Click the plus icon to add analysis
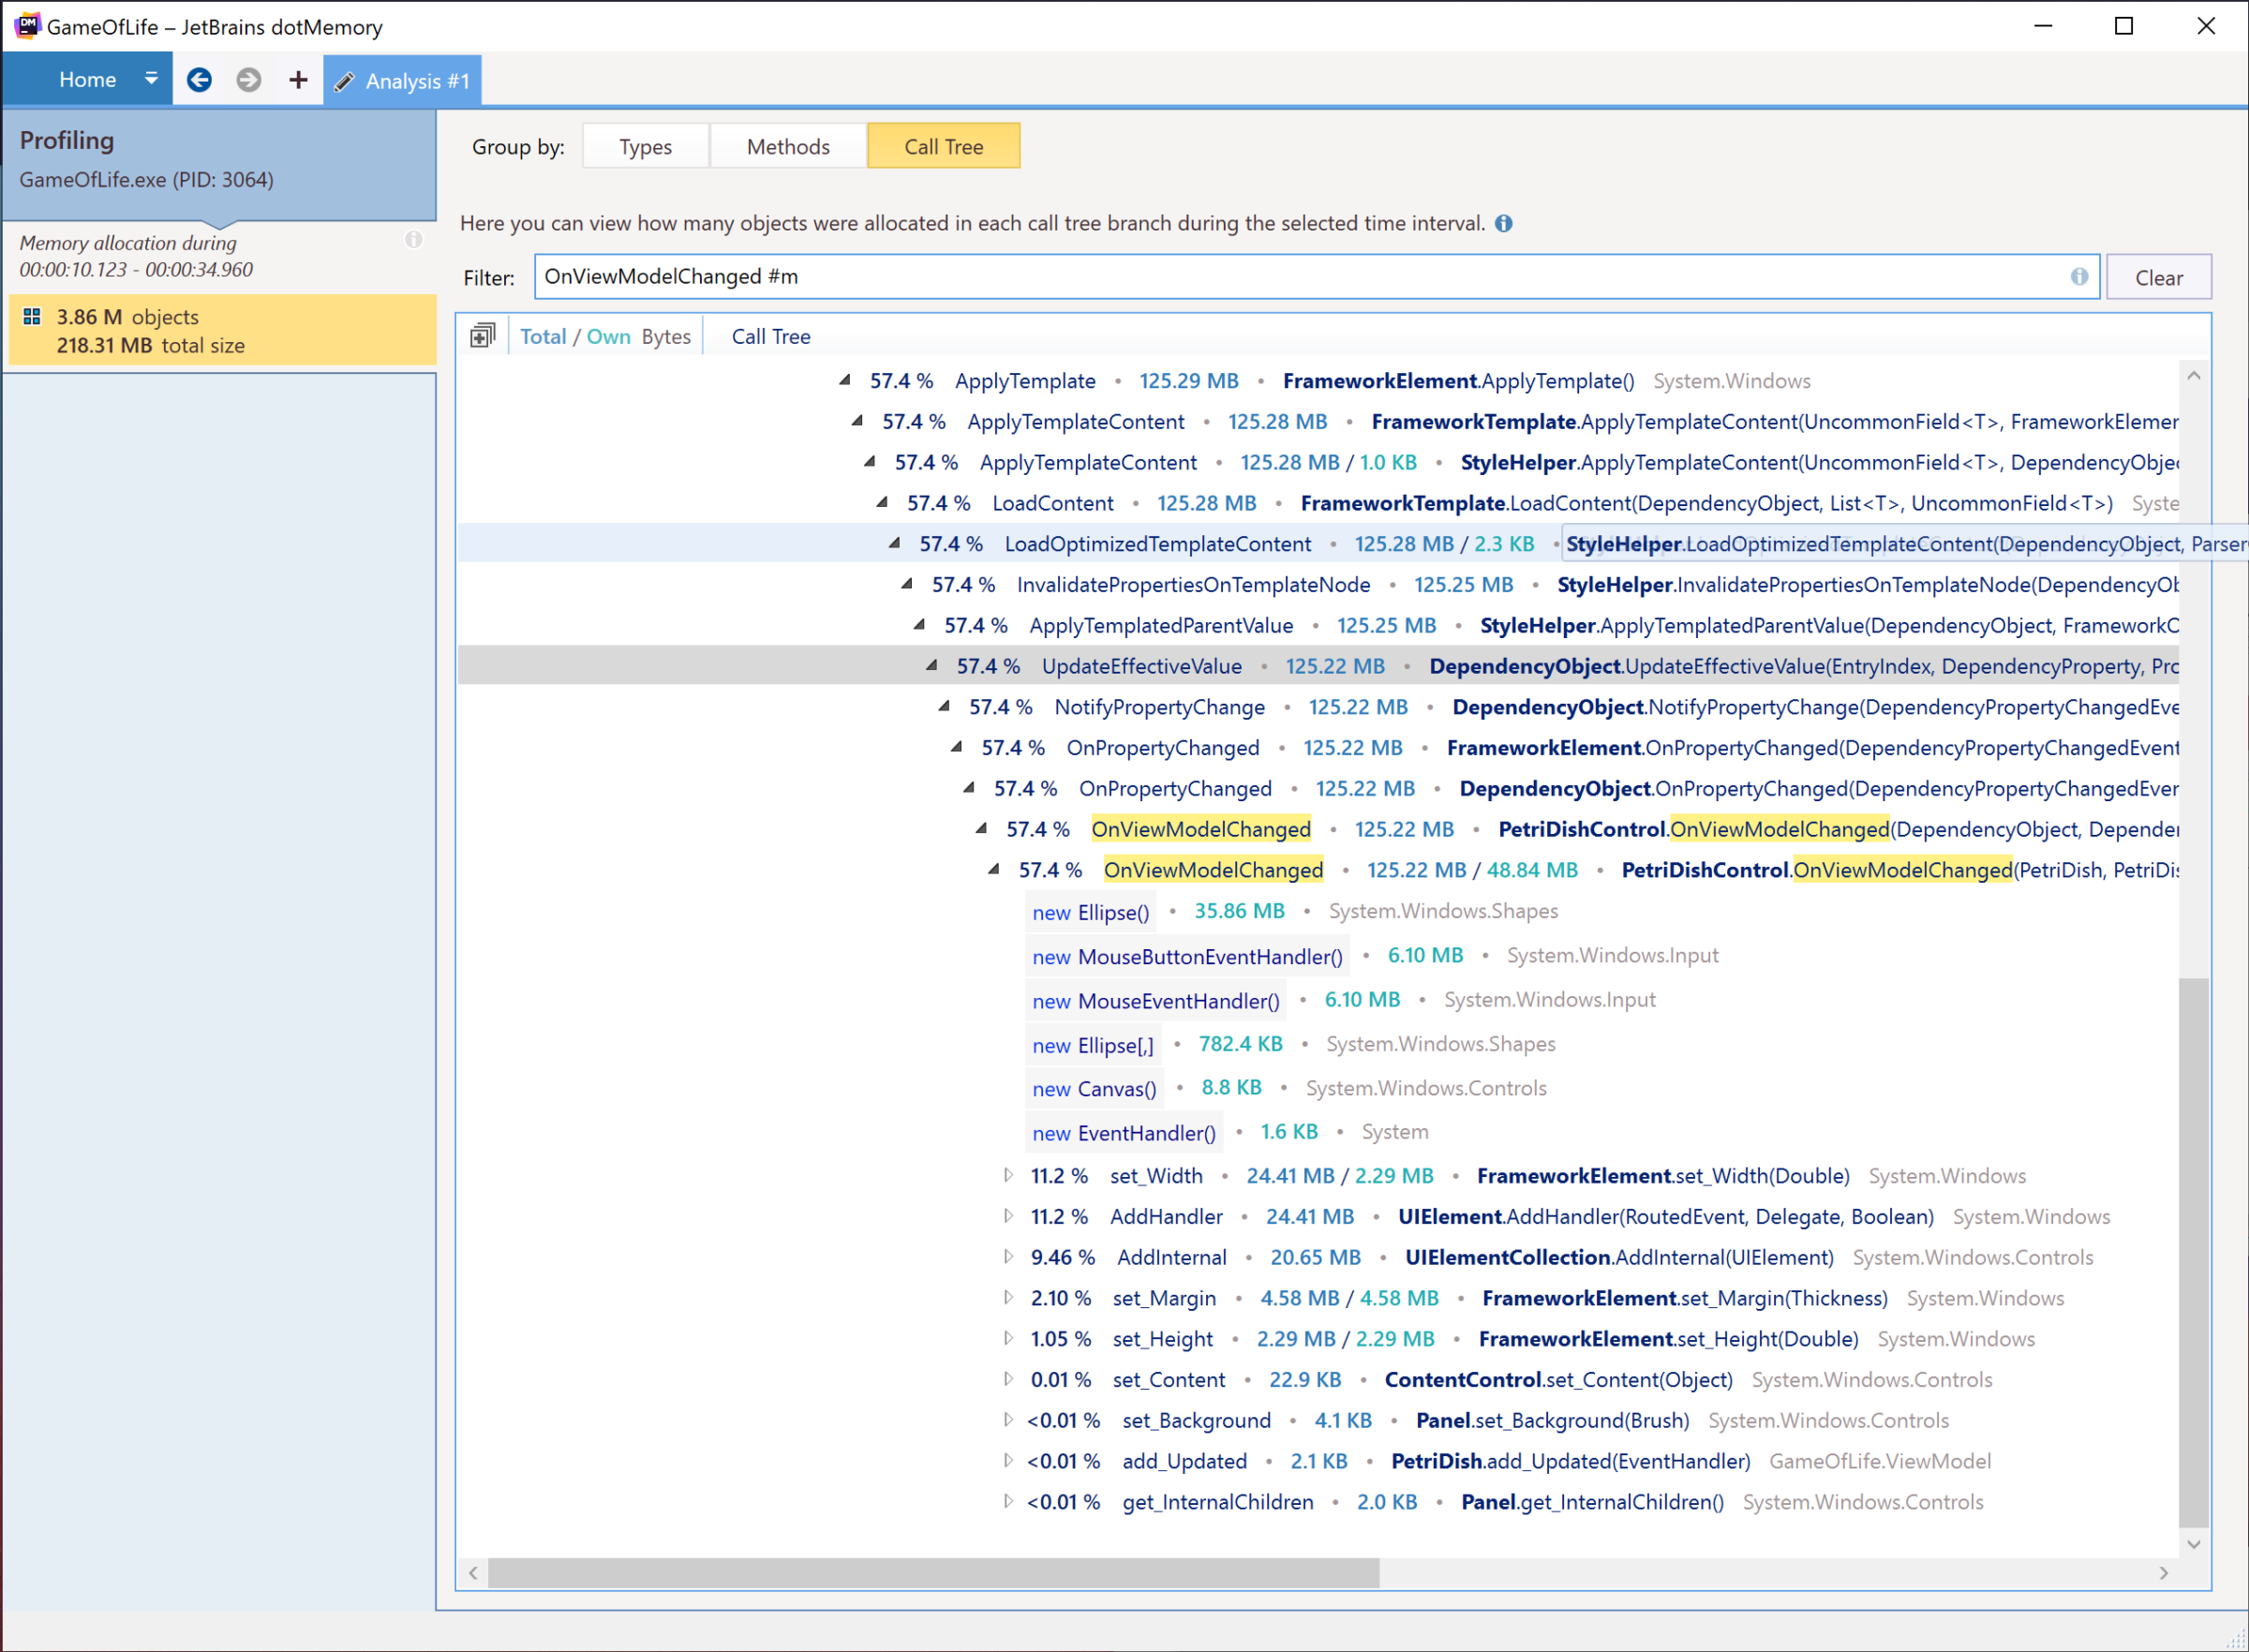Viewport: 2249px width, 1652px height. click(x=298, y=80)
